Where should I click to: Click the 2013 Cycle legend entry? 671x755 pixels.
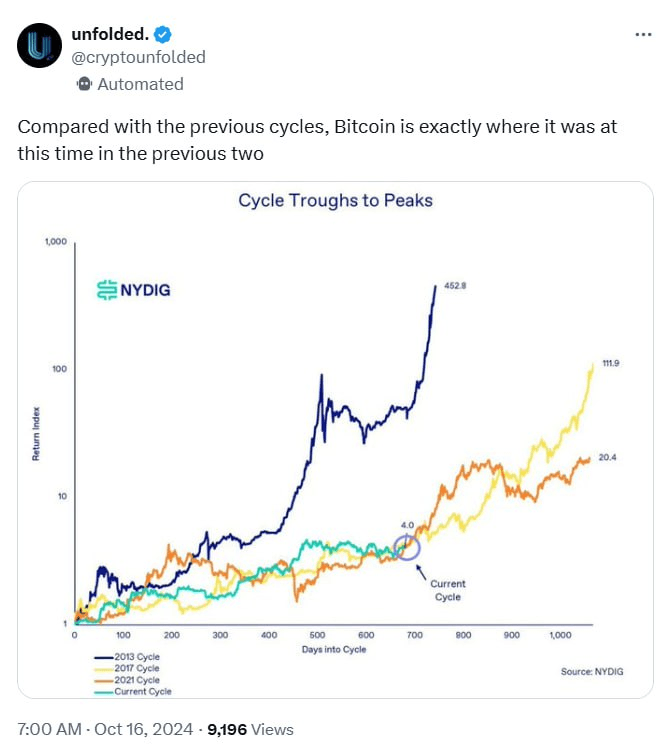click(x=131, y=656)
